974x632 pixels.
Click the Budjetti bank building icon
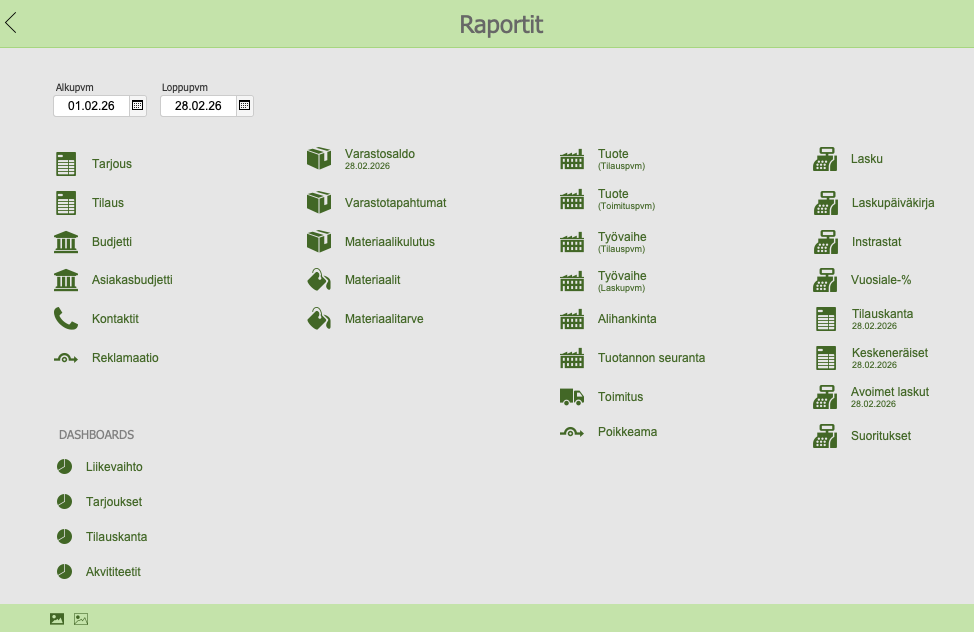click(66, 242)
